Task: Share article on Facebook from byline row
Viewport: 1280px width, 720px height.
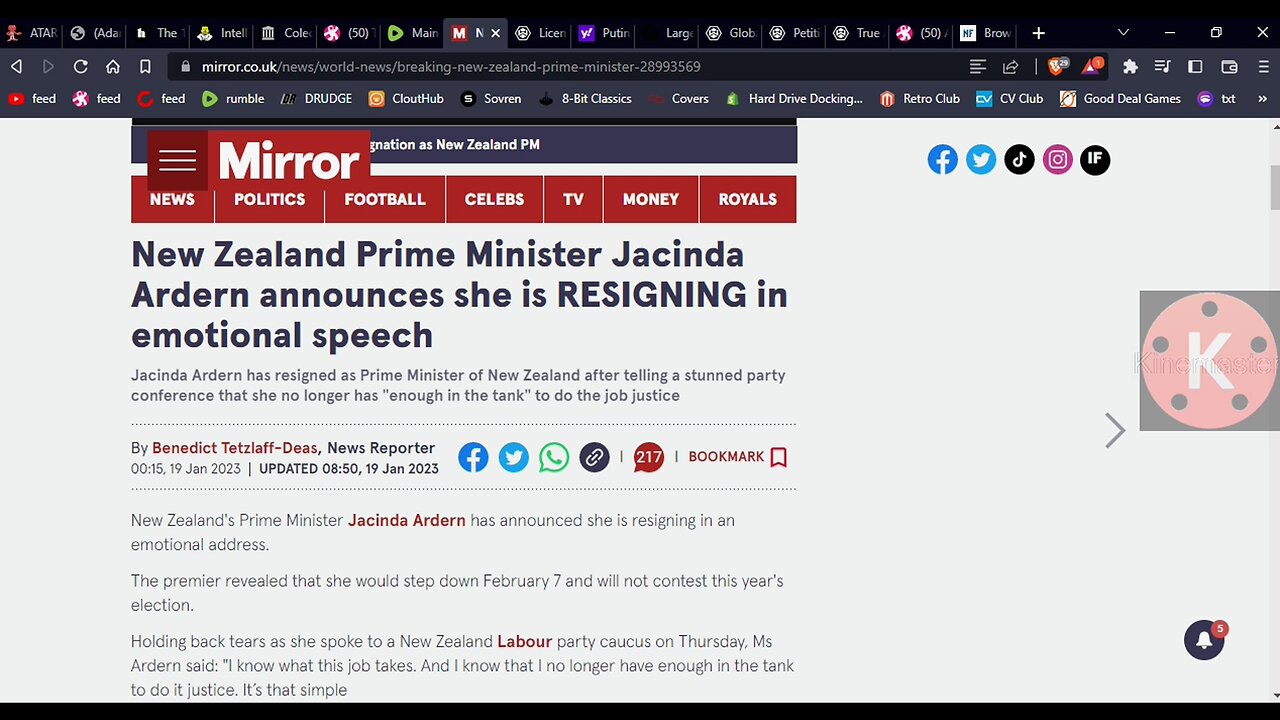Action: (x=473, y=458)
